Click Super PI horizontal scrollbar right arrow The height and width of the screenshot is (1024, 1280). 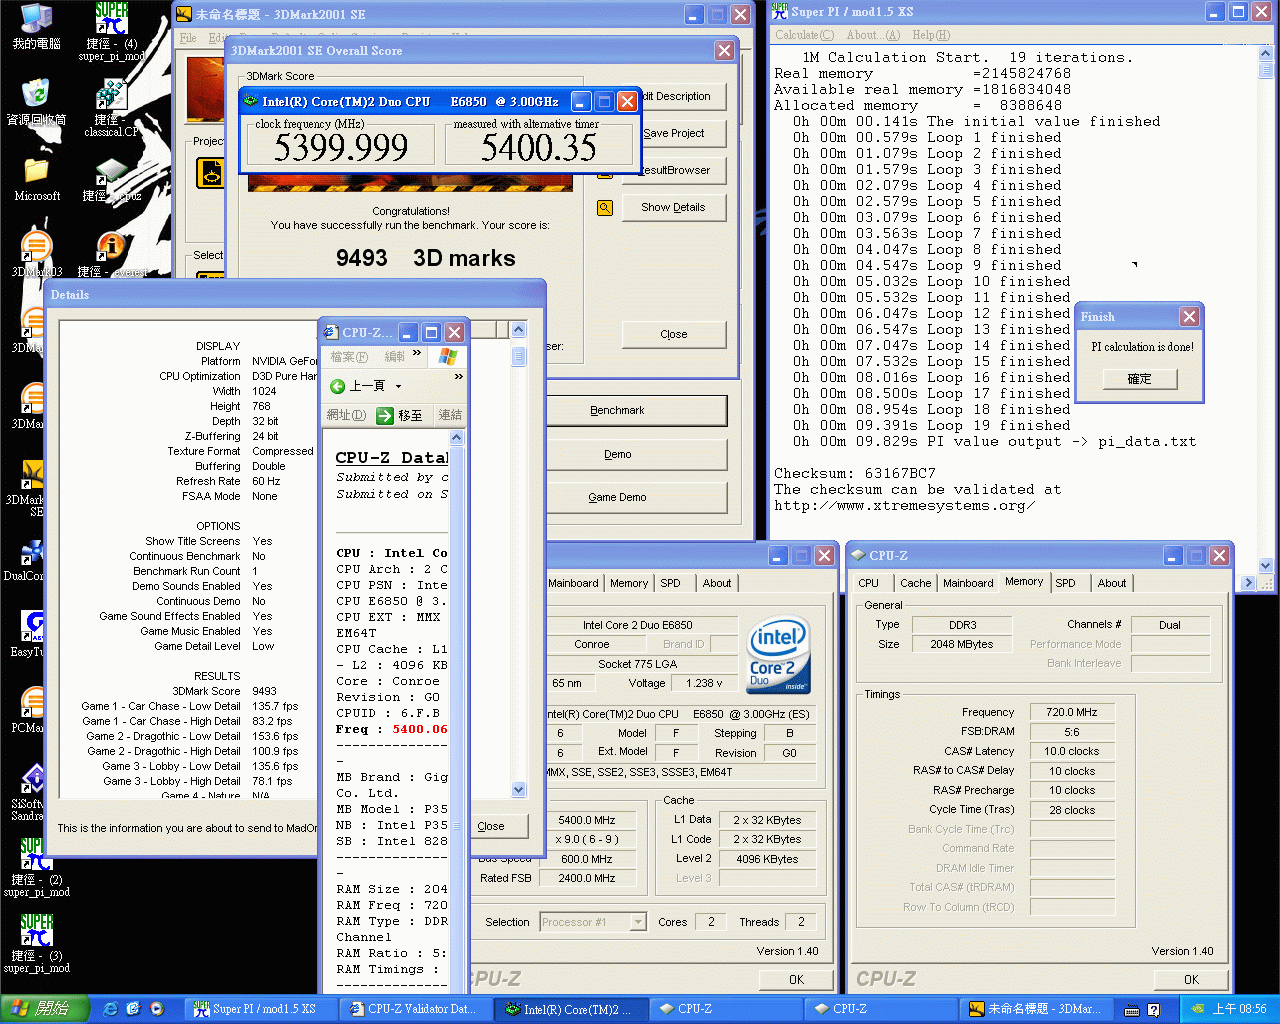tap(1248, 582)
